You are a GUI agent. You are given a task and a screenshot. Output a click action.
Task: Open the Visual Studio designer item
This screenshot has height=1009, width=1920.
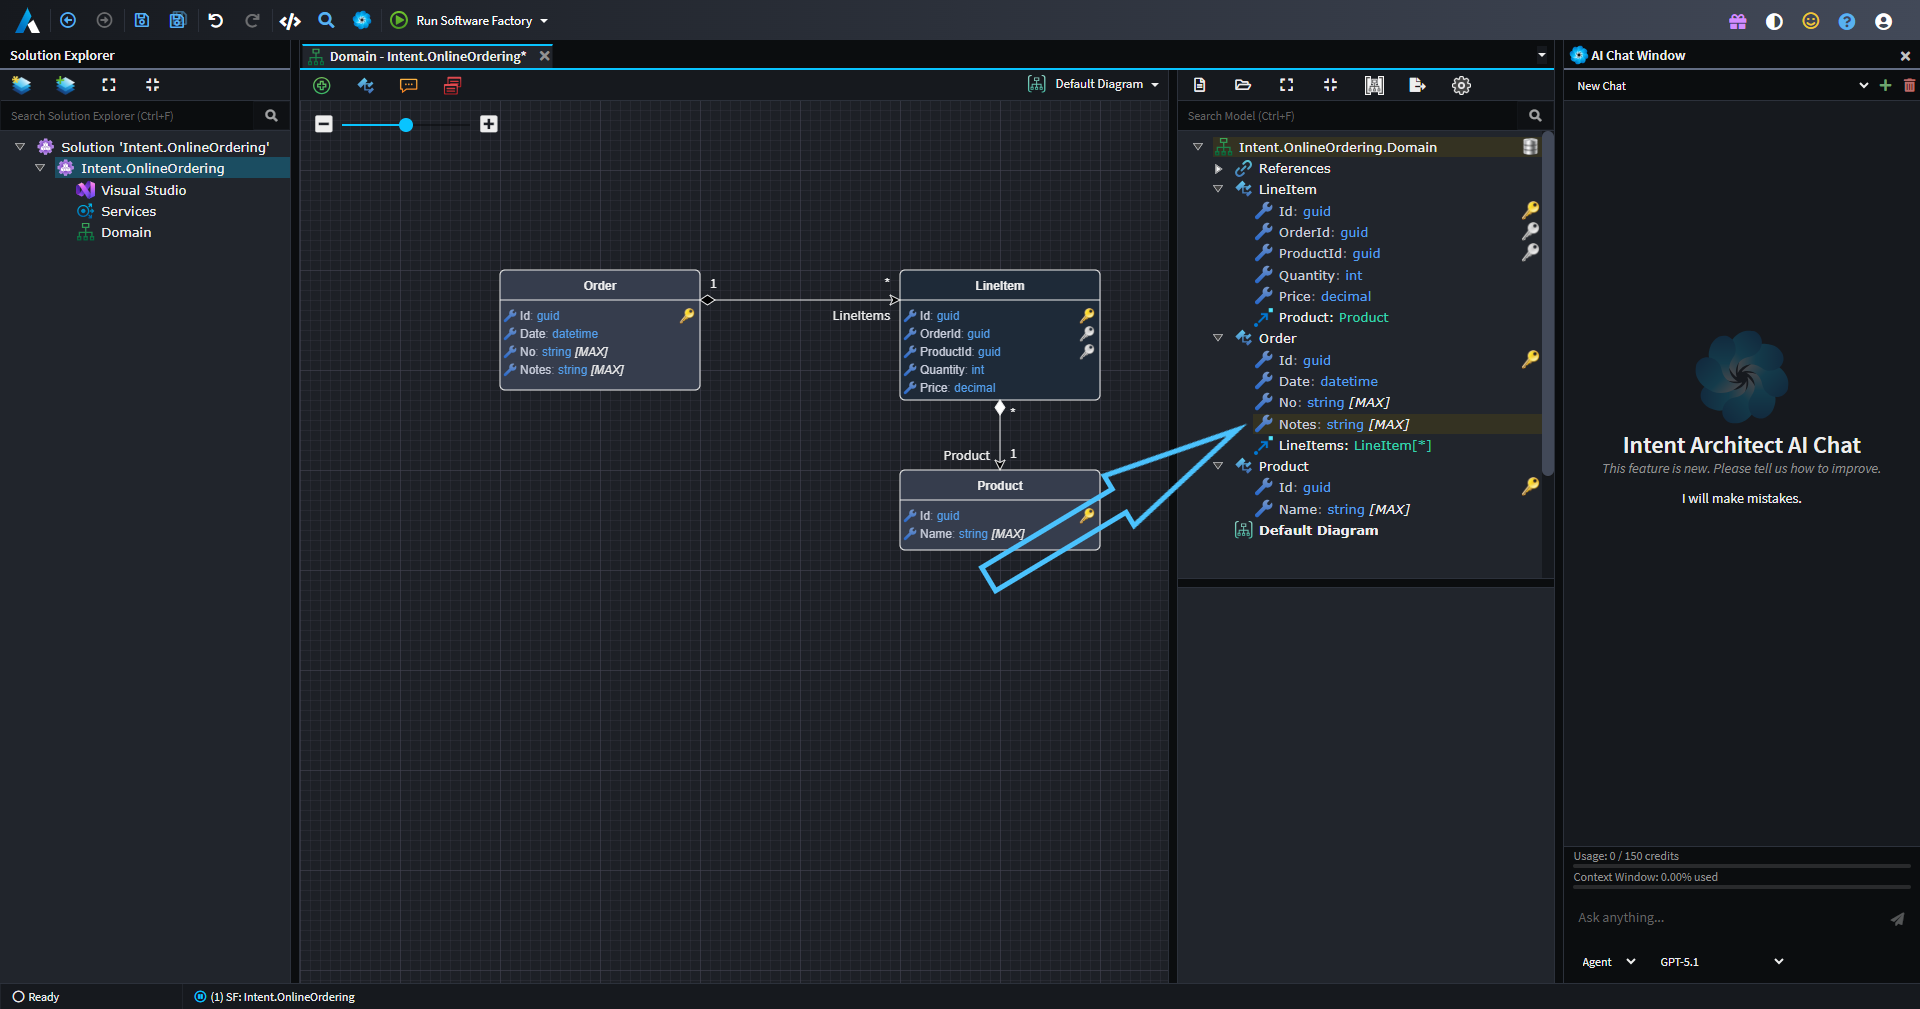coord(143,190)
